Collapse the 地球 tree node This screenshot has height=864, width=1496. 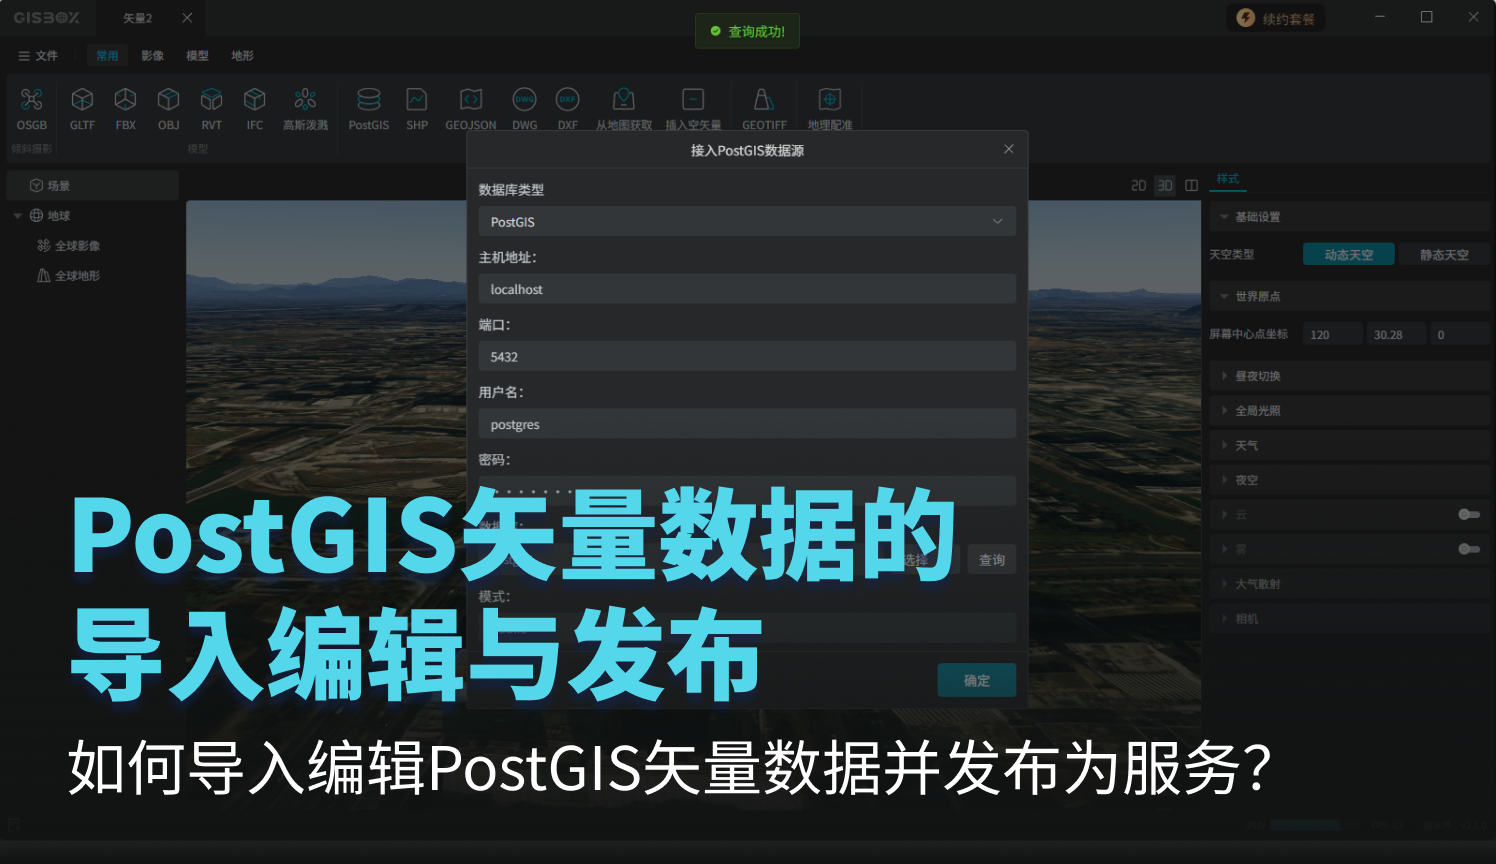[17, 216]
